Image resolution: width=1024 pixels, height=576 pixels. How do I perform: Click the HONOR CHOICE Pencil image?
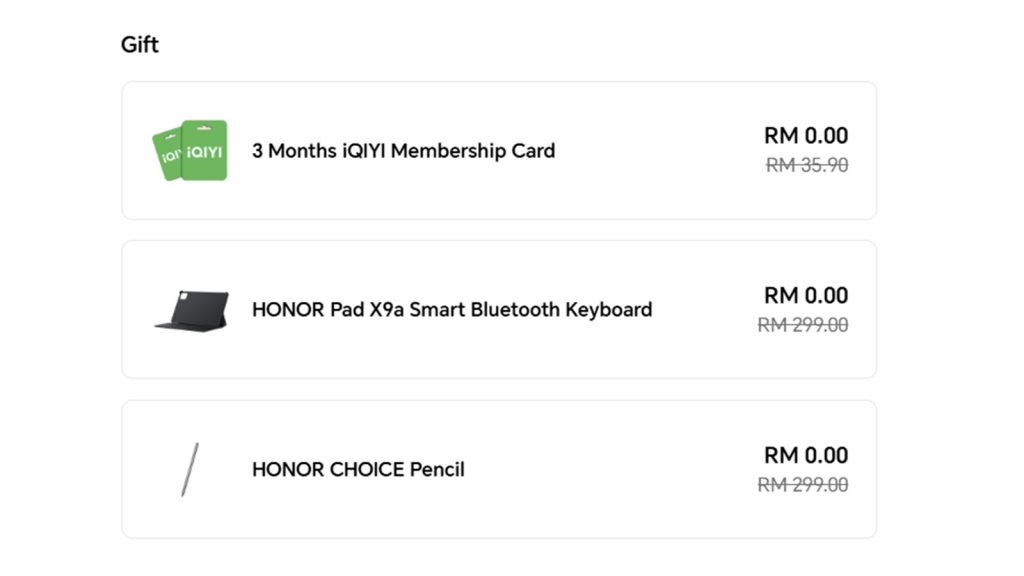(x=189, y=469)
